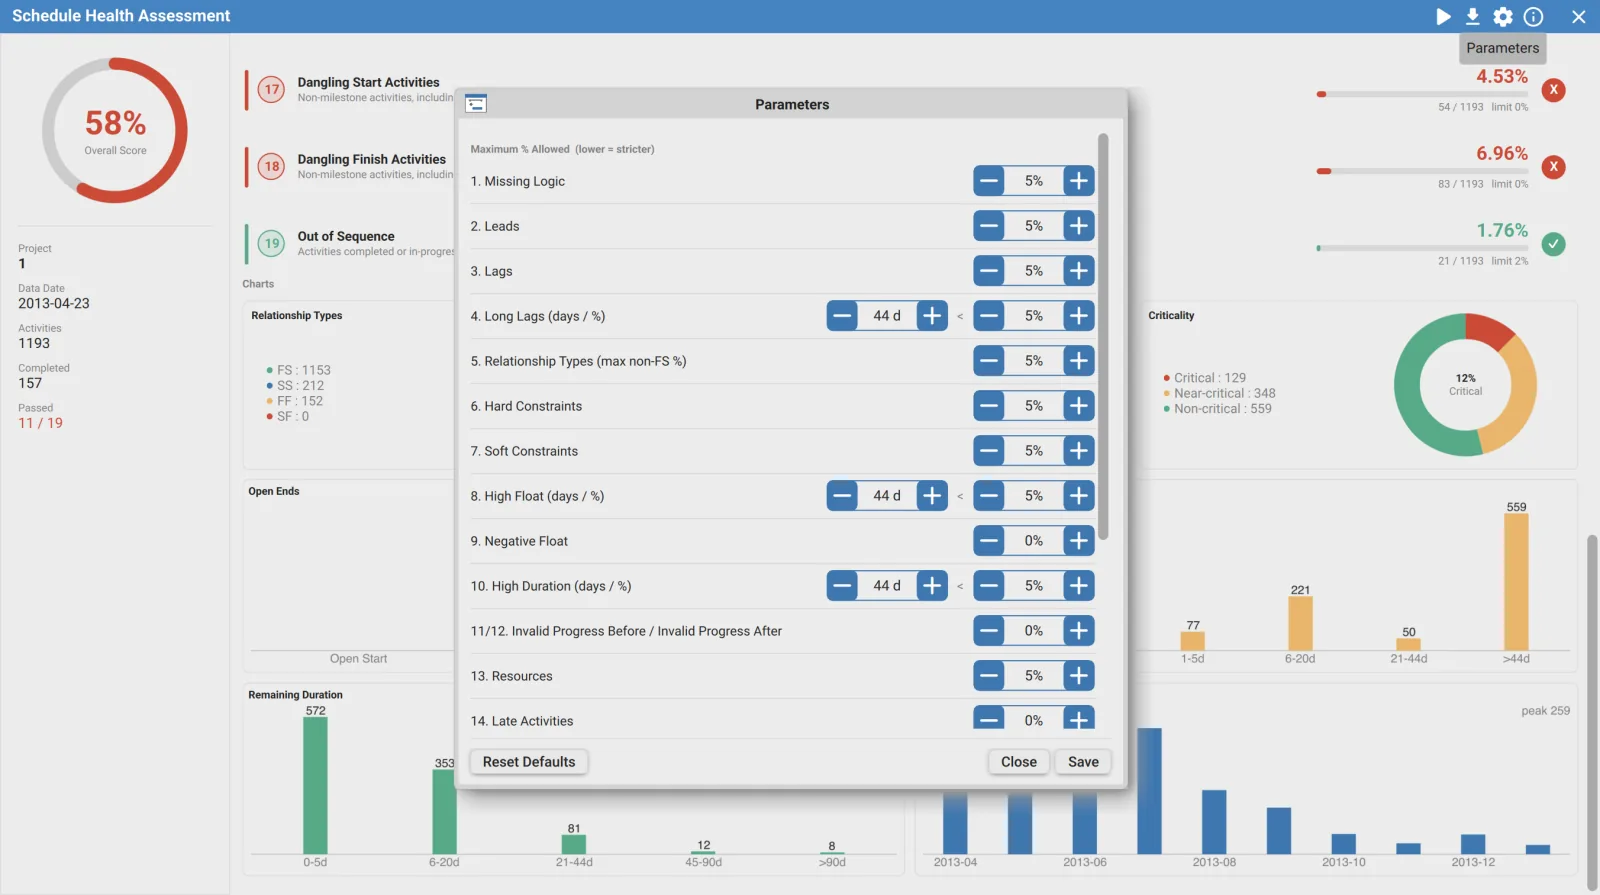This screenshot has height=895, width=1600.
Task: Click the Dangling Start progress bar
Action: (x=1422, y=94)
